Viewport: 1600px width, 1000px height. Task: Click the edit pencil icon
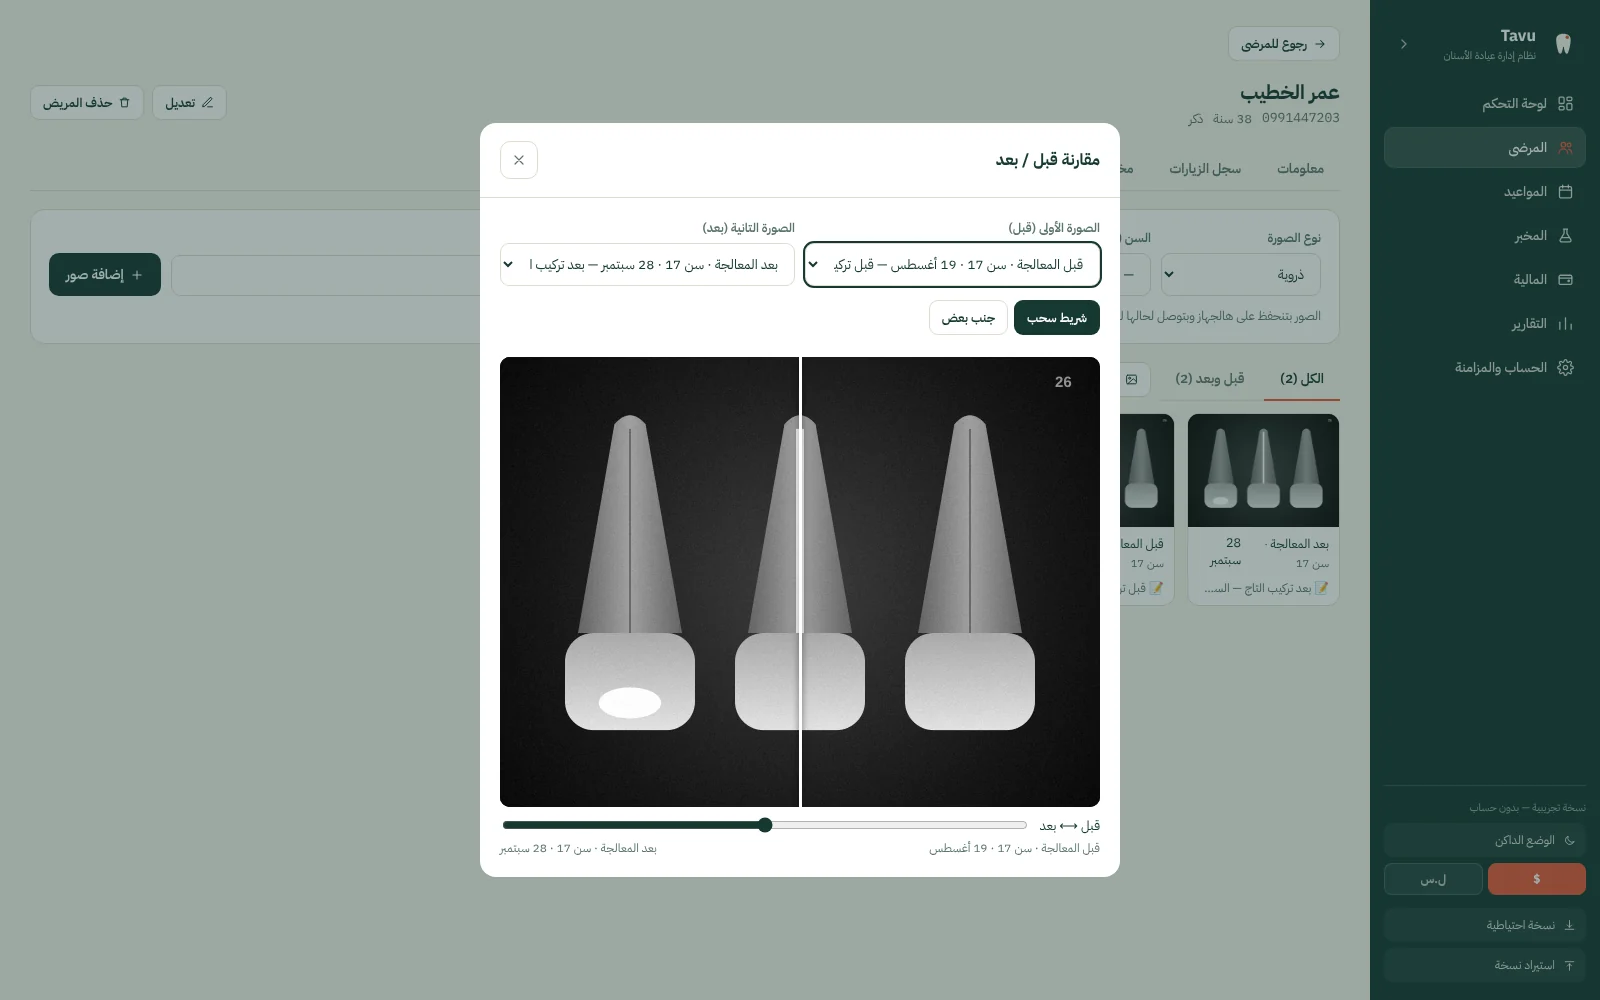coord(208,102)
